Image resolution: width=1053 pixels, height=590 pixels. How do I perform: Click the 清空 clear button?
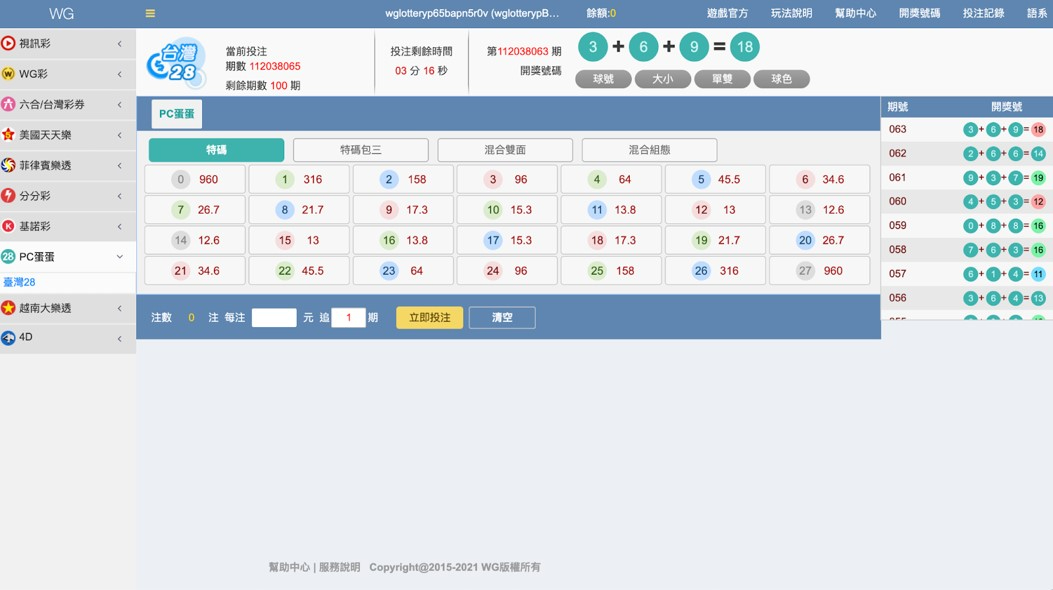502,318
